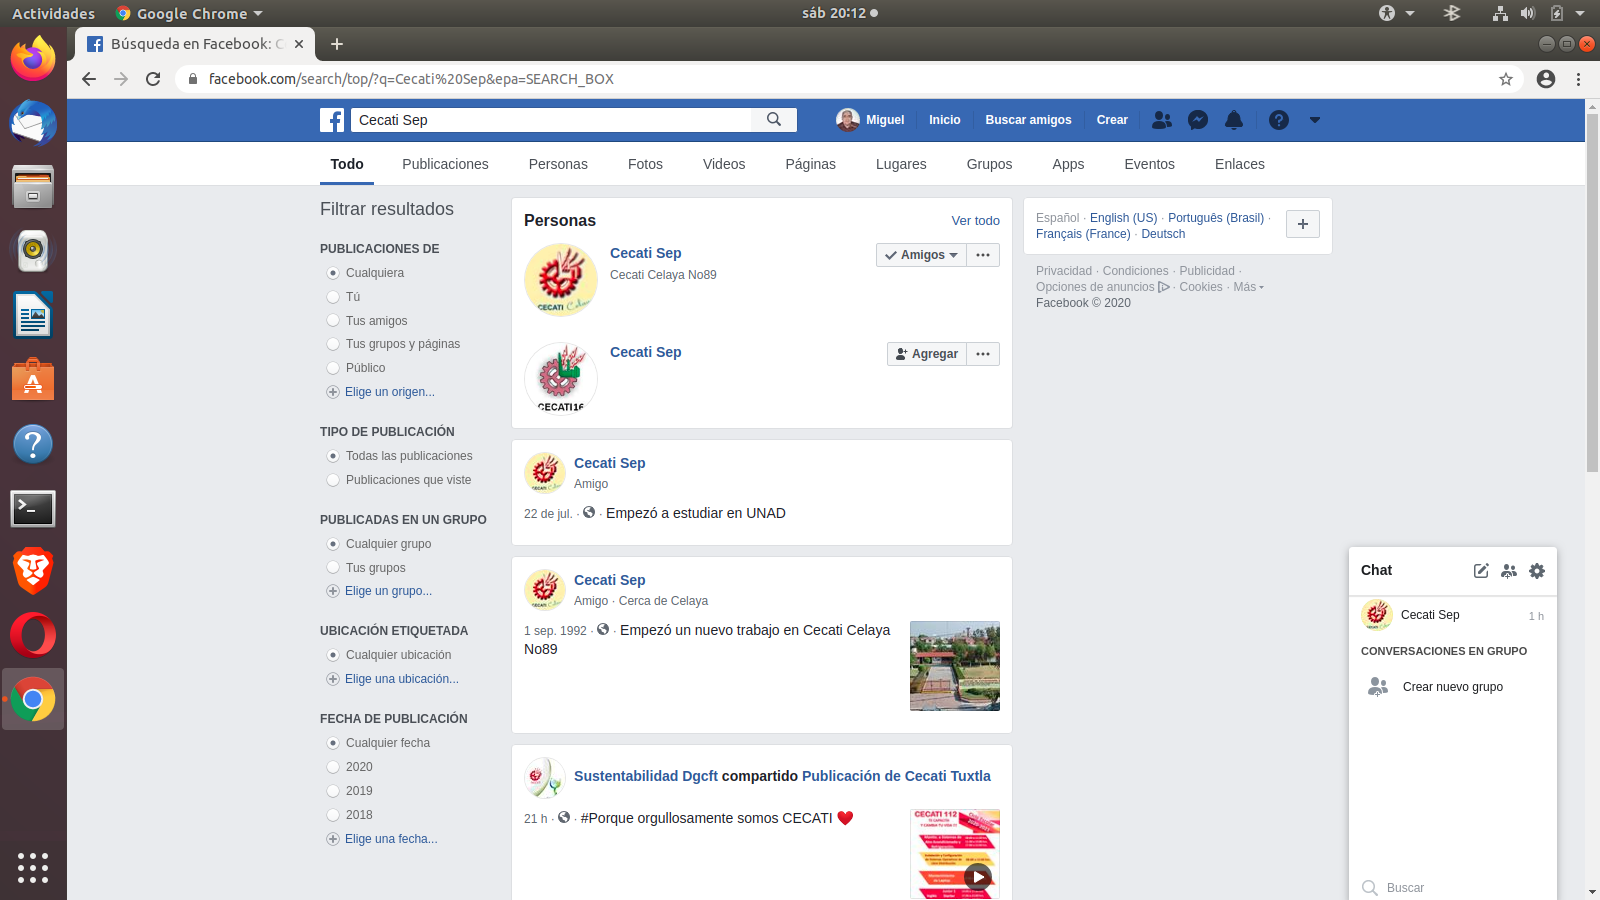Image resolution: width=1600 pixels, height=900 pixels.
Task: Switch to the Publicaciones tab
Action: click(445, 164)
